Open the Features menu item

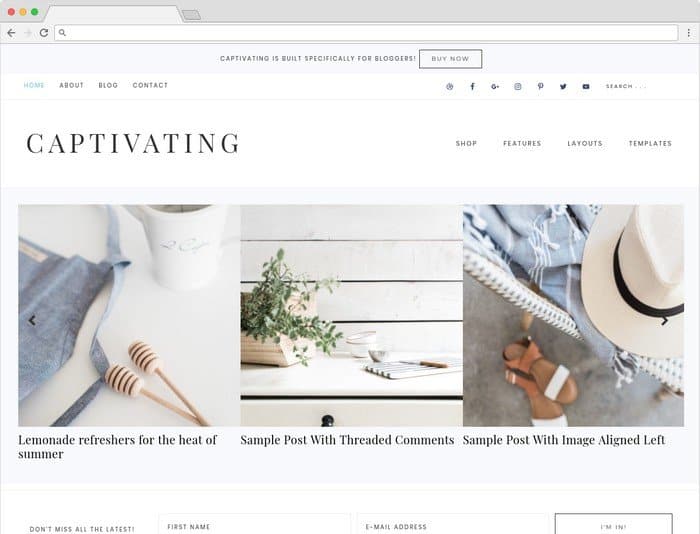522,143
